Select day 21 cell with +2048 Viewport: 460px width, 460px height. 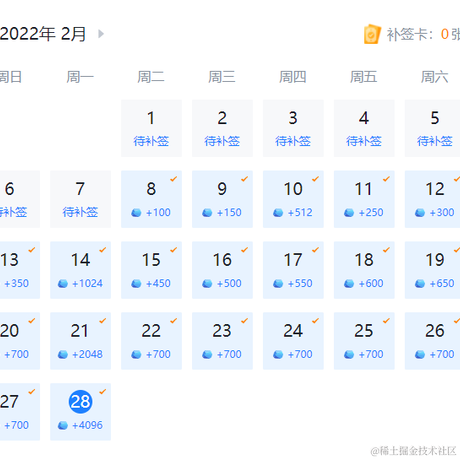point(80,341)
